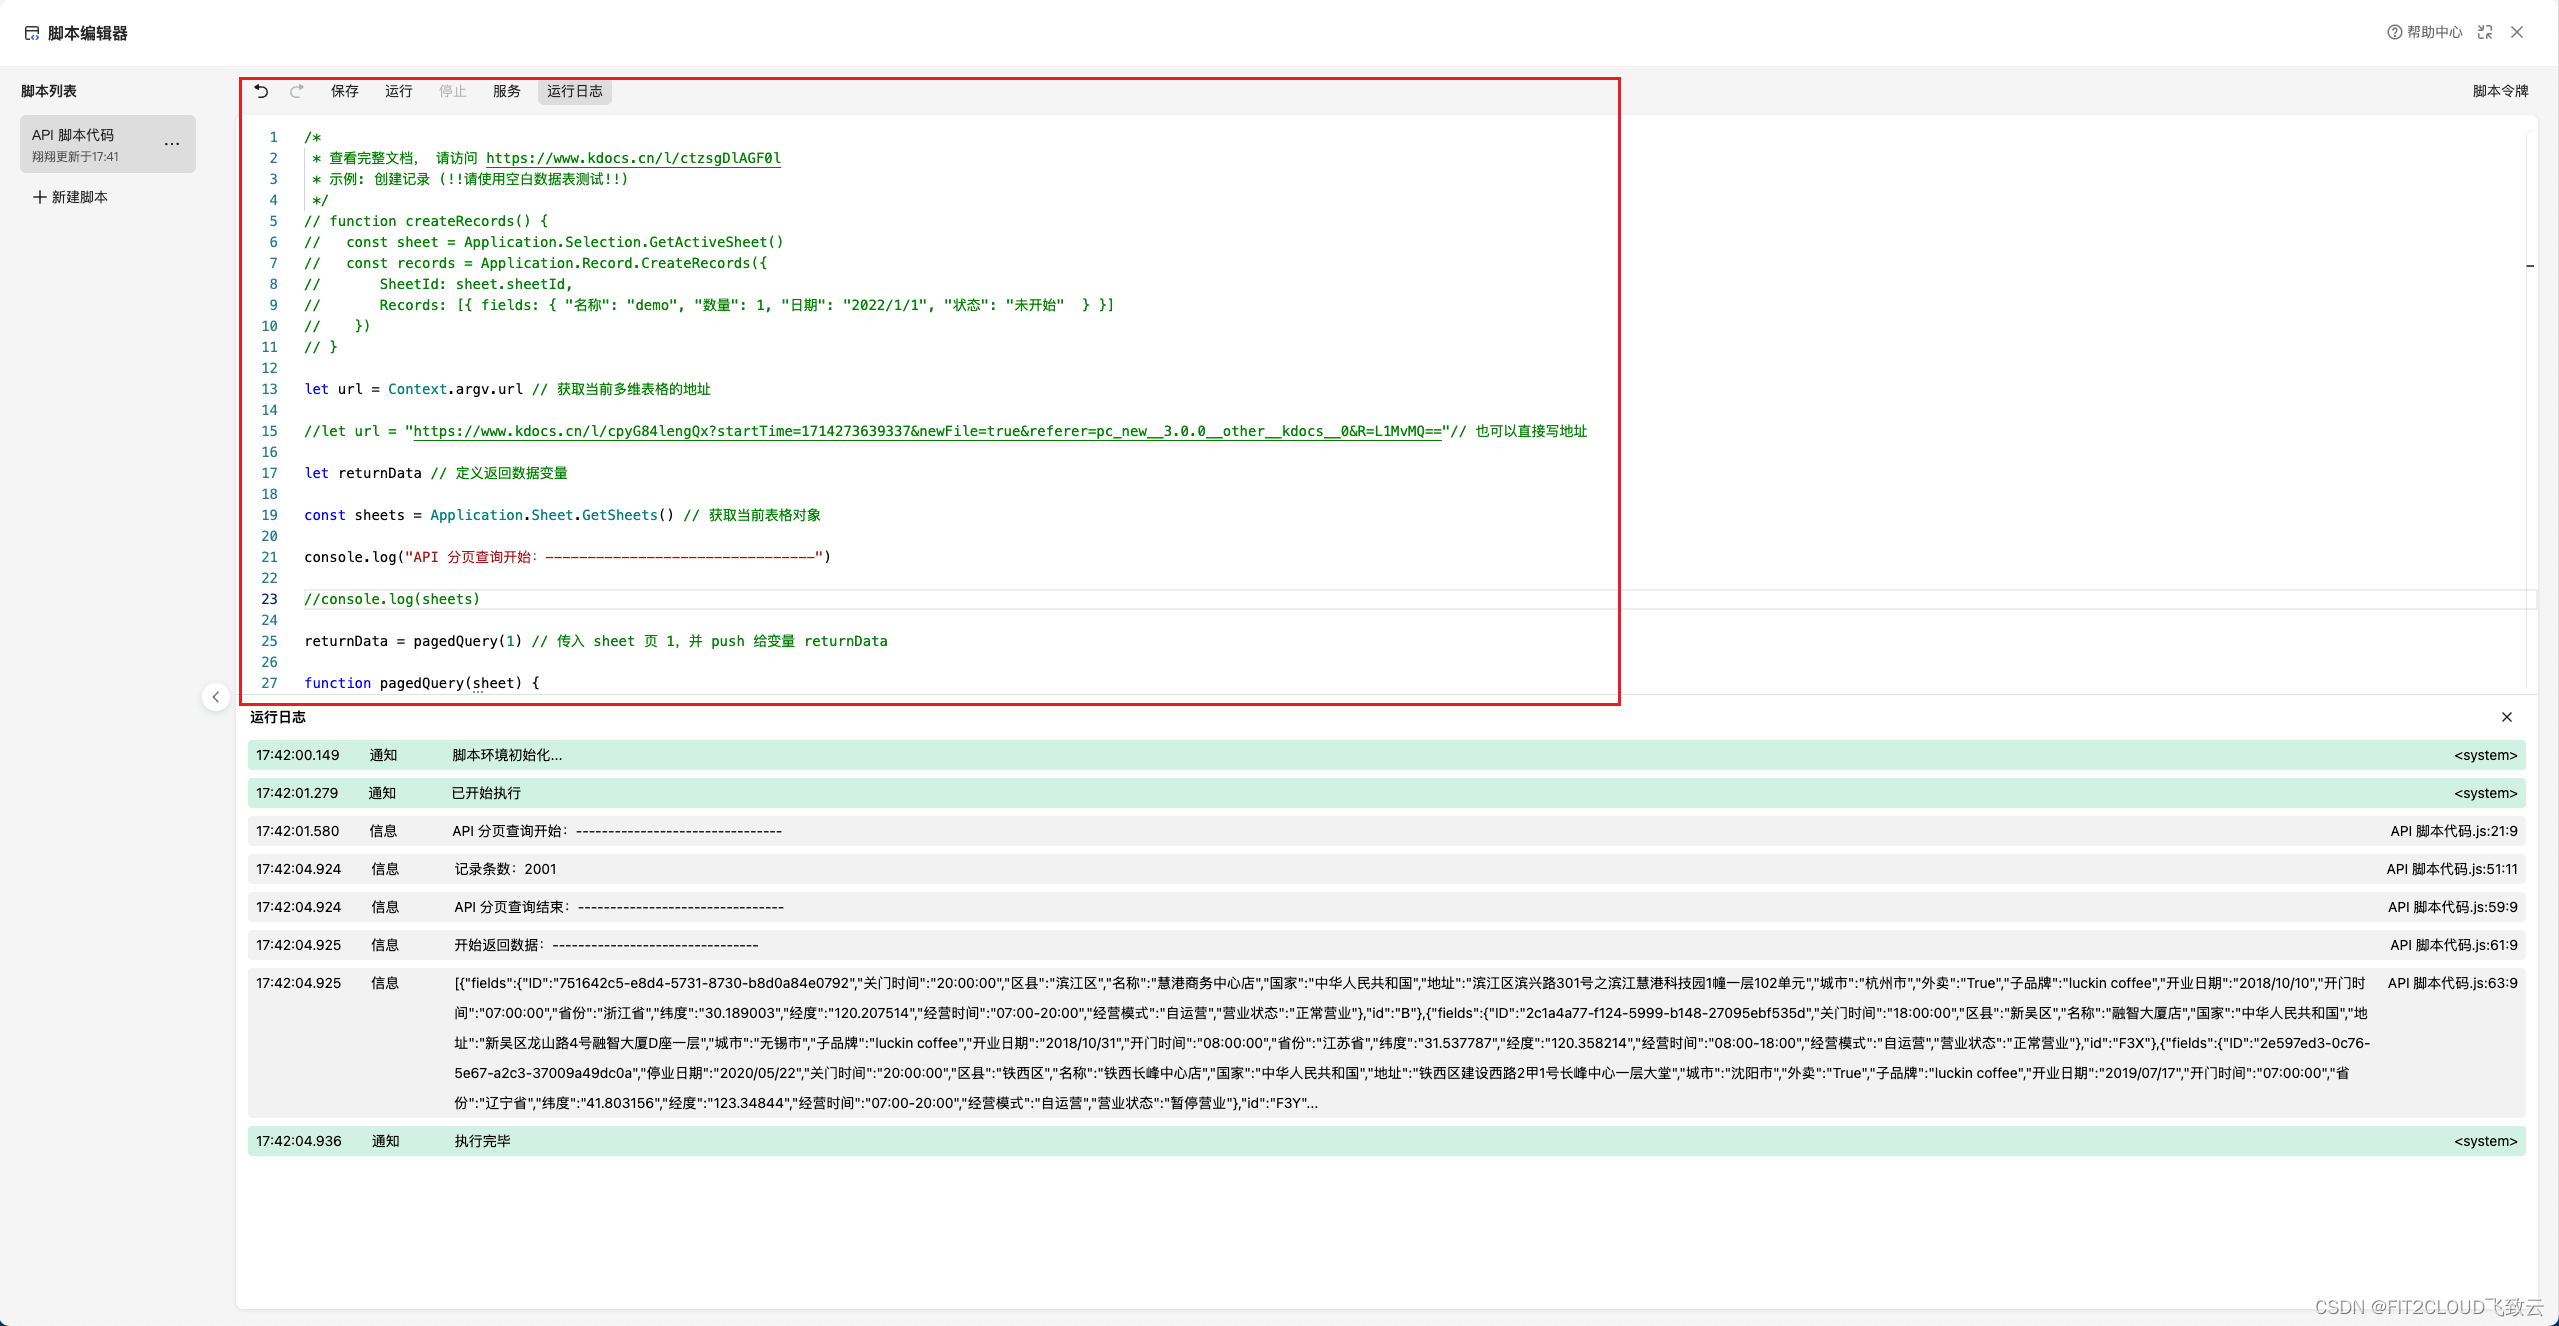Screen dimensions: 2559x1326
Task: Click the 保存 button
Action: pyautogui.click(x=344, y=91)
